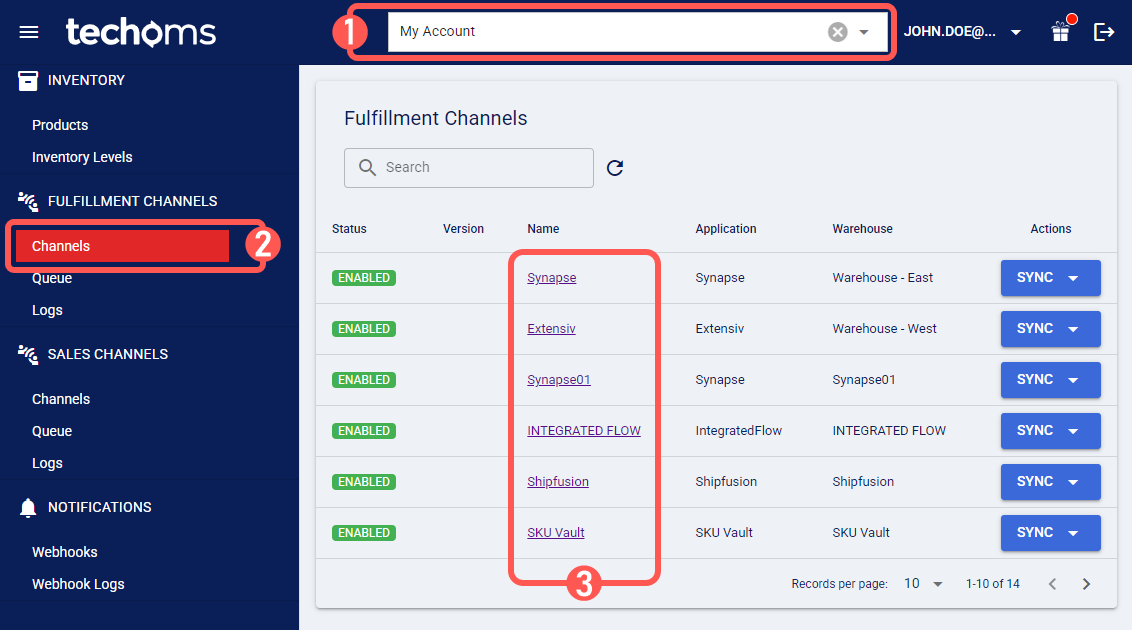Sync the Shipfusion channel
Viewport: 1132px width, 630px height.
[x=1050, y=482]
